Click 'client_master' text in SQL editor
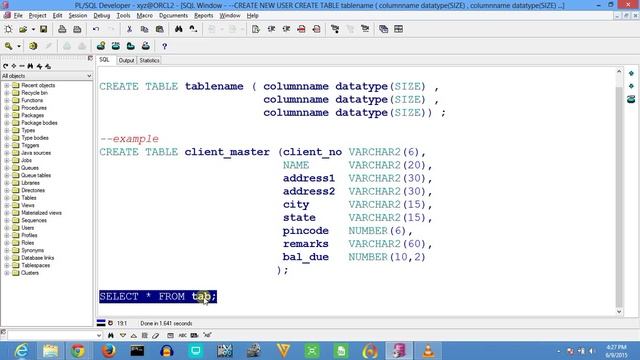 227,152
